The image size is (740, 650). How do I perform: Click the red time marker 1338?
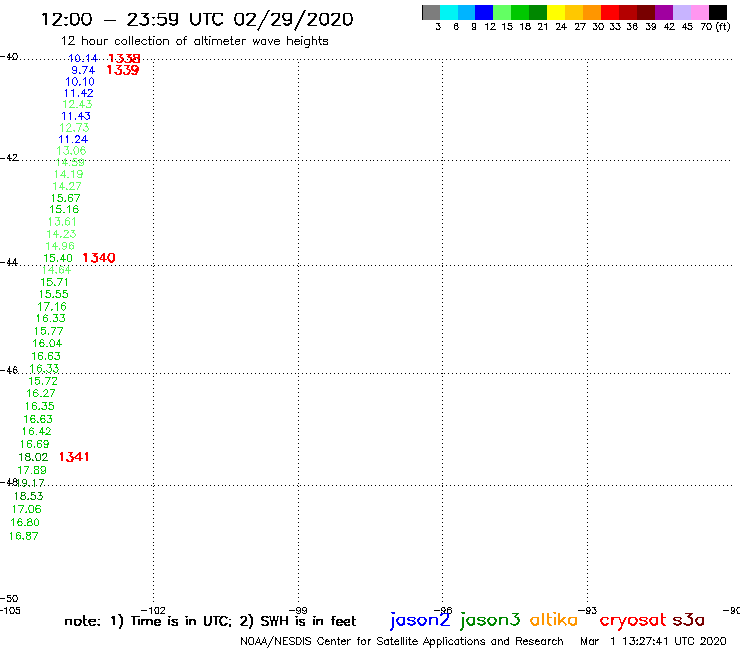tap(124, 59)
